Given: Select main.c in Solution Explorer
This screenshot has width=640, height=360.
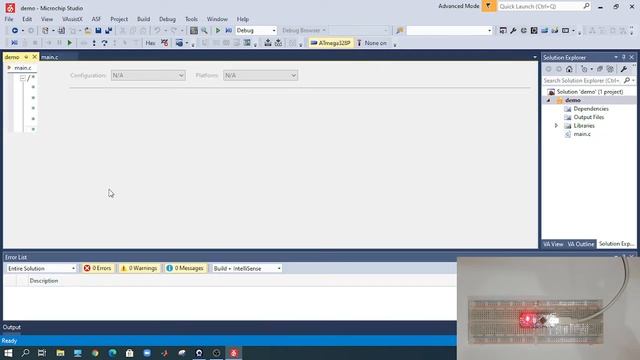Looking at the screenshot, I should [x=582, y=134].
